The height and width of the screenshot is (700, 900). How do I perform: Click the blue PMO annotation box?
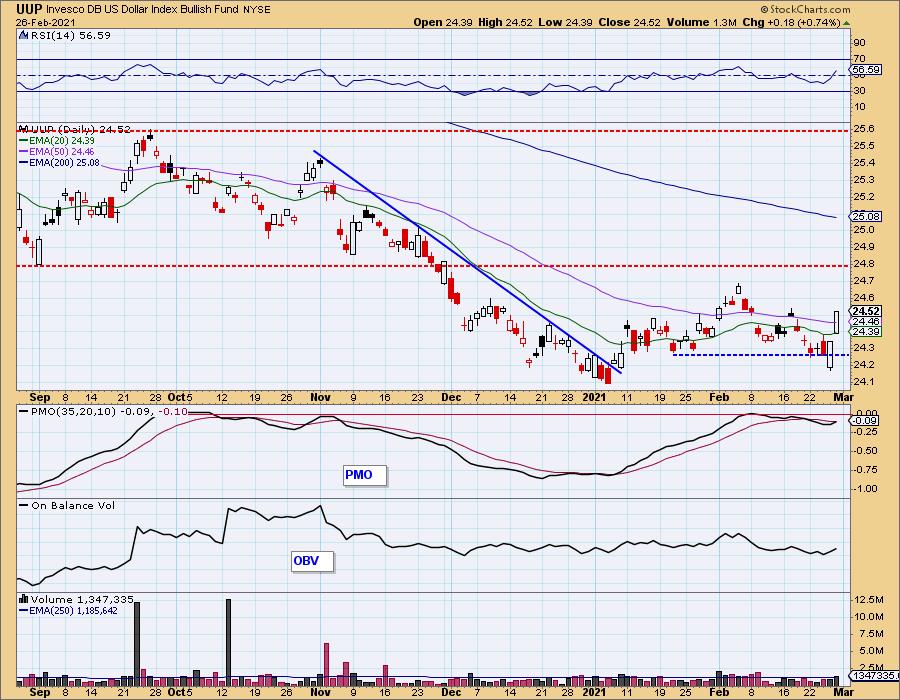(x=365, y=475)
